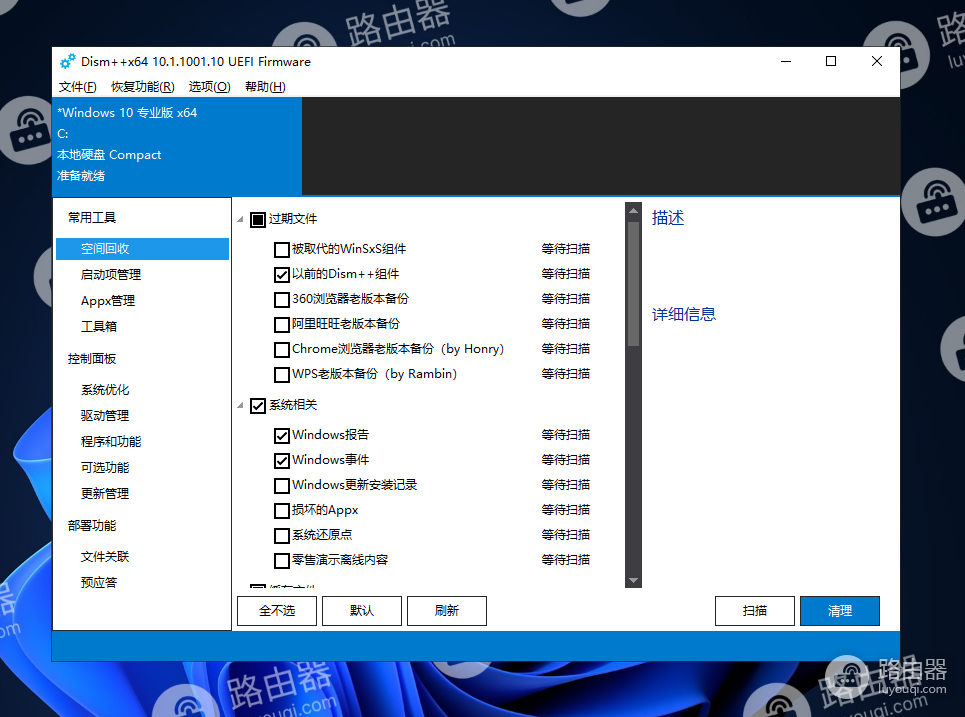Click scrollbar down arrow in cleanup list
965x717 pixels.
pyautogui.click(x=633, y=580)
